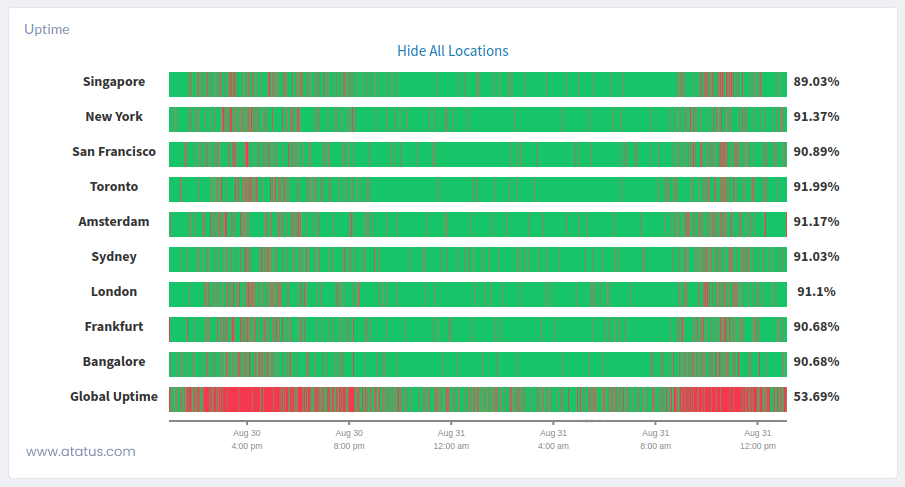Screen dimensions: 905x487
Task: Click the Uptime panel title
Action: click(47, 29)
